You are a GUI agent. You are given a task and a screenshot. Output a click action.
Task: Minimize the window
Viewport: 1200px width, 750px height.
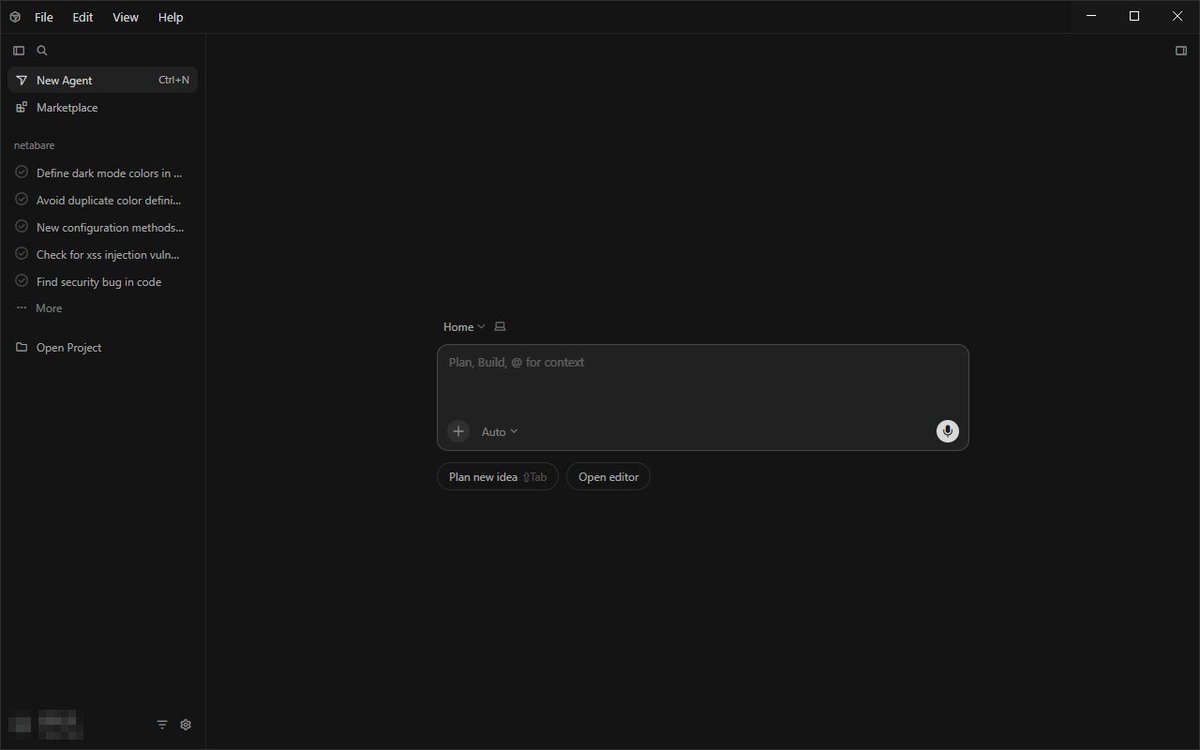[1092, 16]
